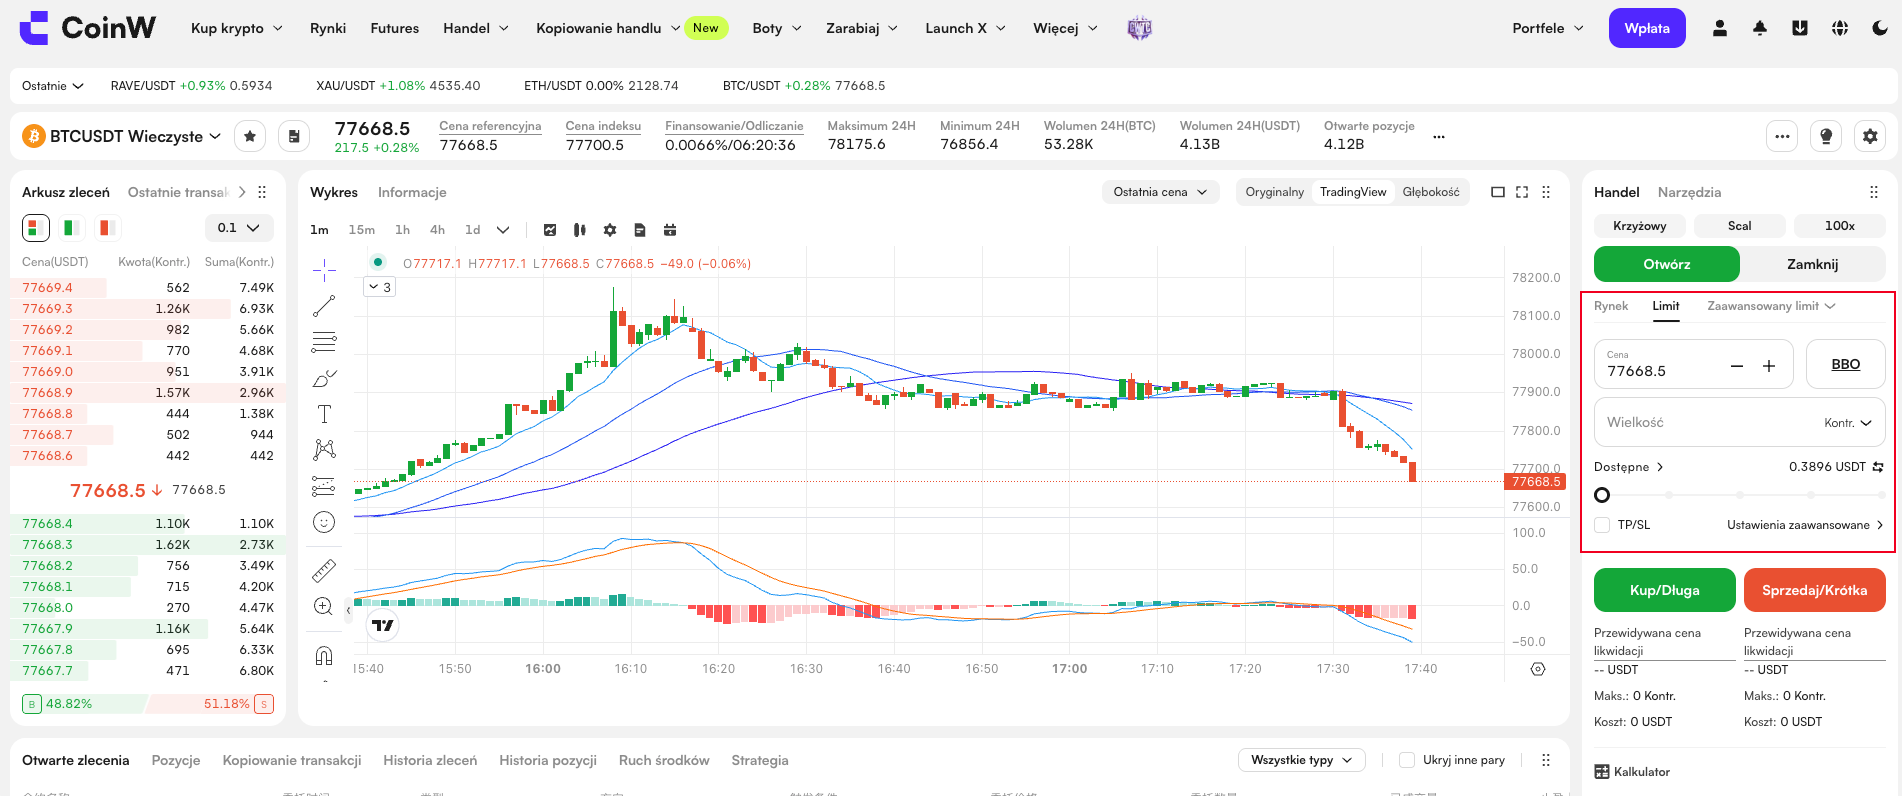This screenshot has height=796, width=1902.
Task: Expand Zaawansowany limit order types
Action: coord(1771,306)
